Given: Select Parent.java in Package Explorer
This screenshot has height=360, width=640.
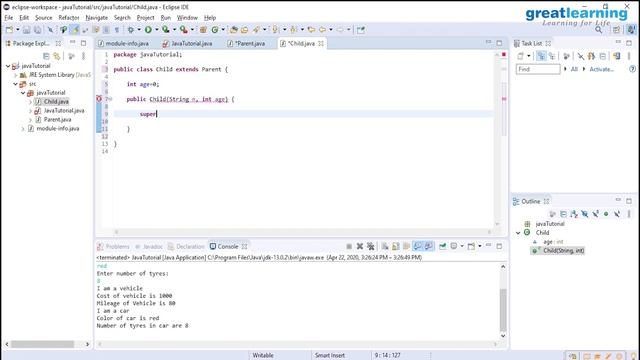Looking at the screenshot, I should tap(57, 120).
